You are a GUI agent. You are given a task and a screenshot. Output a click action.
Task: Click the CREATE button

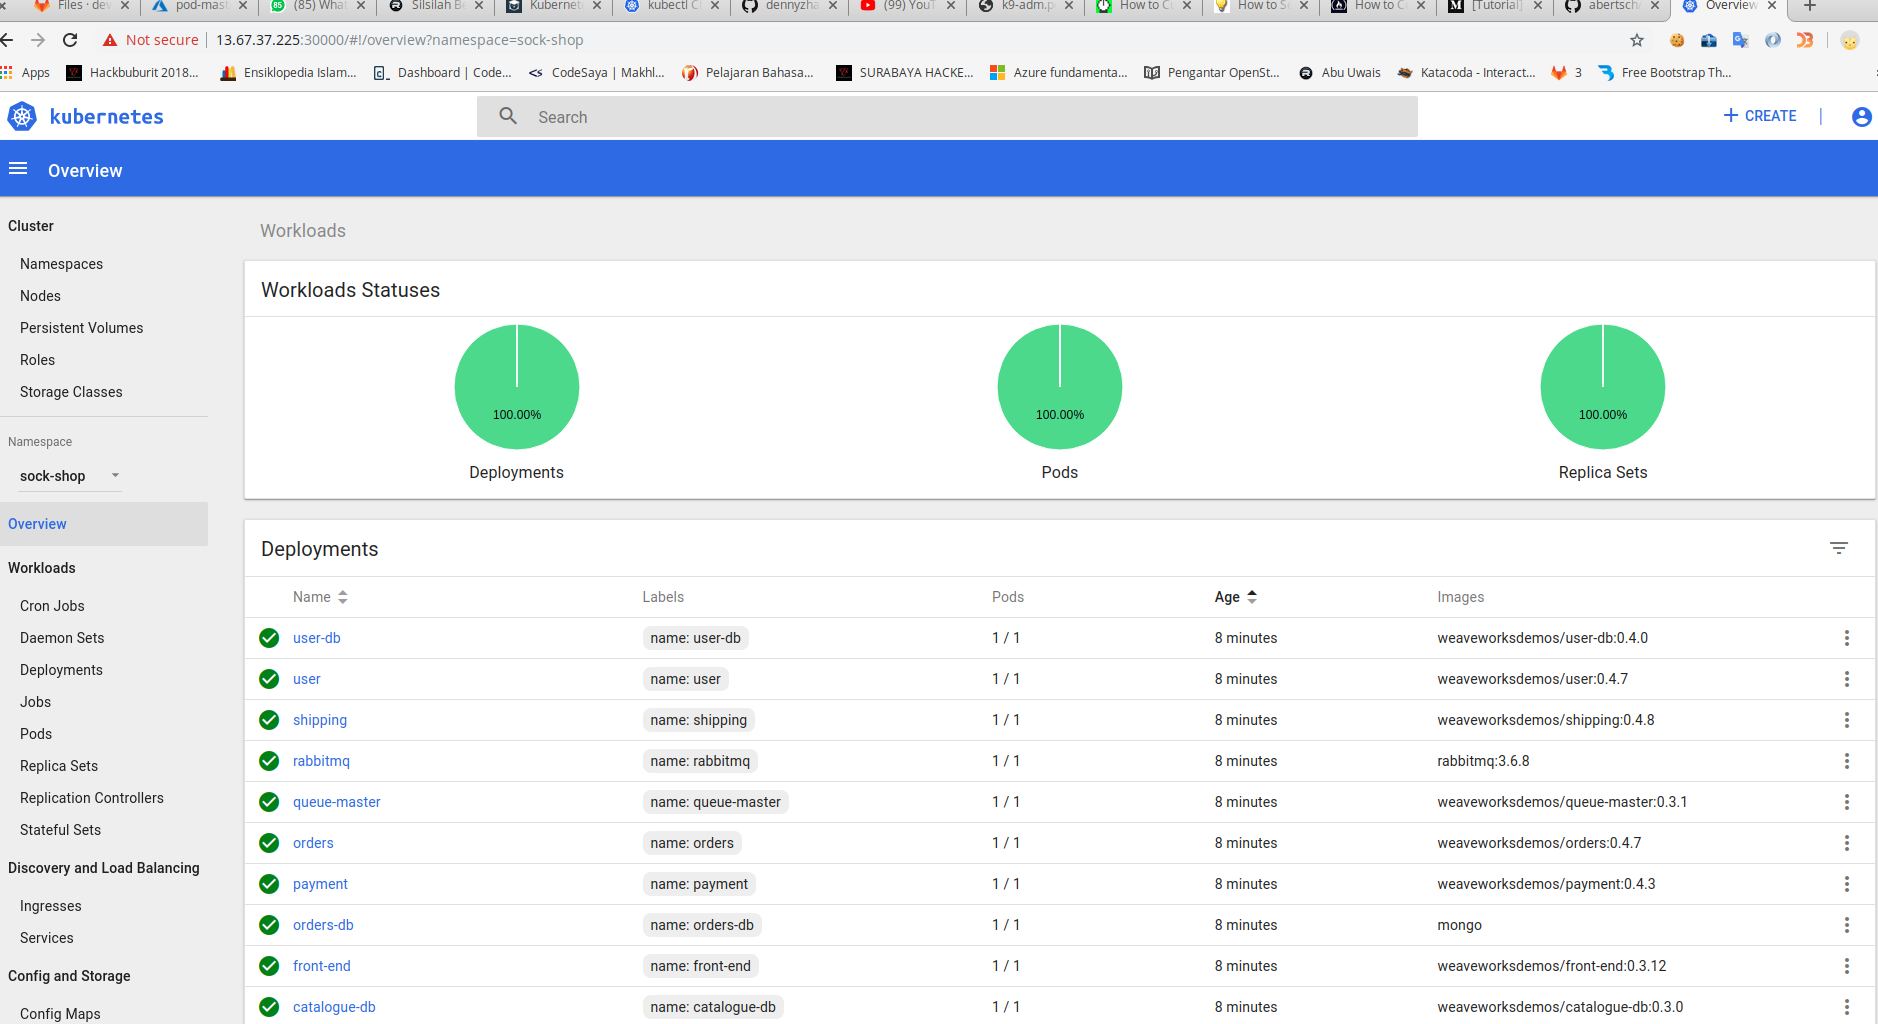1760,116
